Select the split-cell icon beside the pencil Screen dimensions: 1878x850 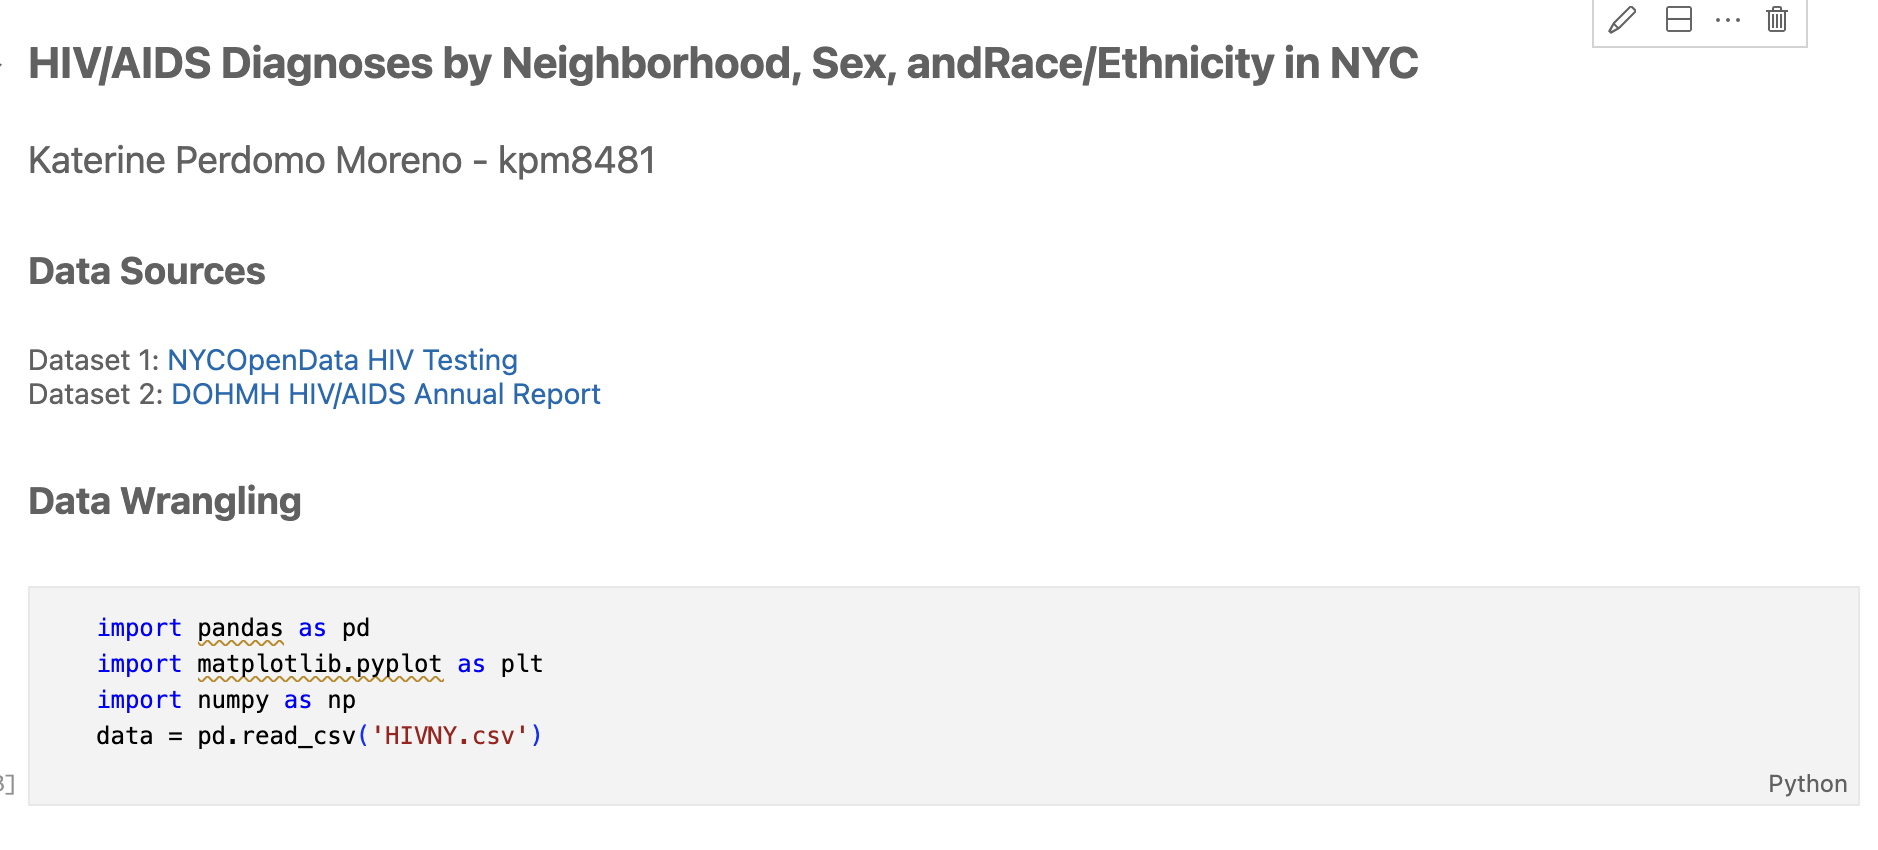coord(1678,19)
